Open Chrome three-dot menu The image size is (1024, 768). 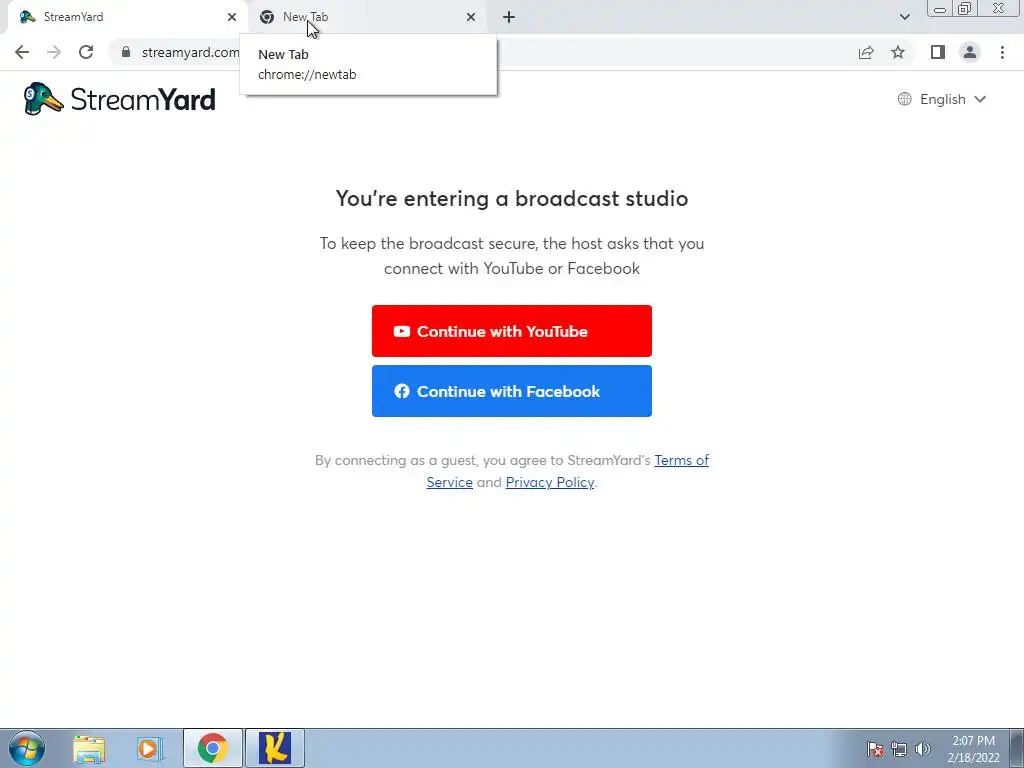(1002, 52)
